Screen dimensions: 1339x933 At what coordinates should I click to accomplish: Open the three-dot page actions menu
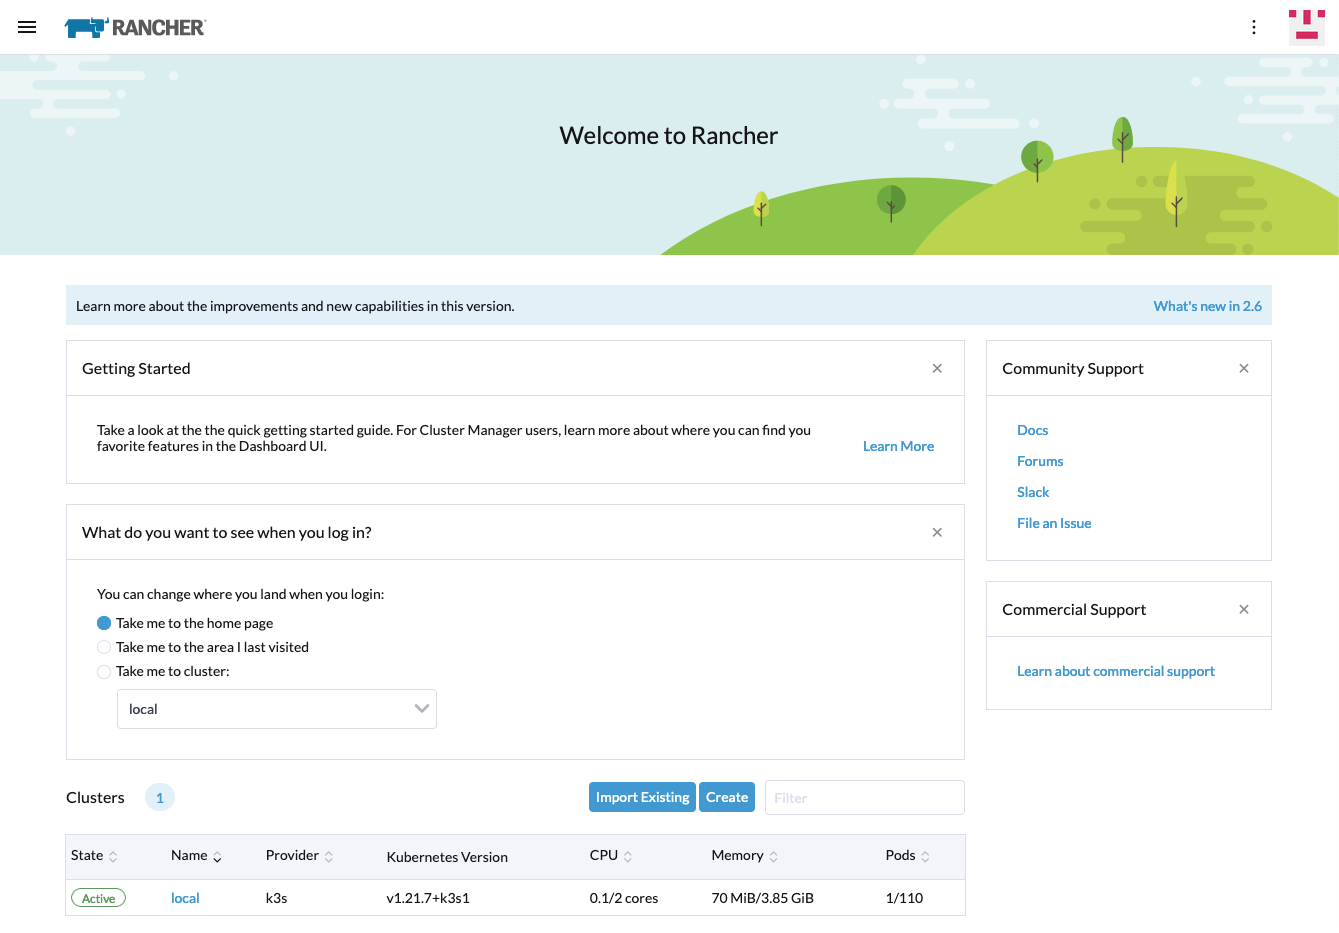(x=1253, y=27)
